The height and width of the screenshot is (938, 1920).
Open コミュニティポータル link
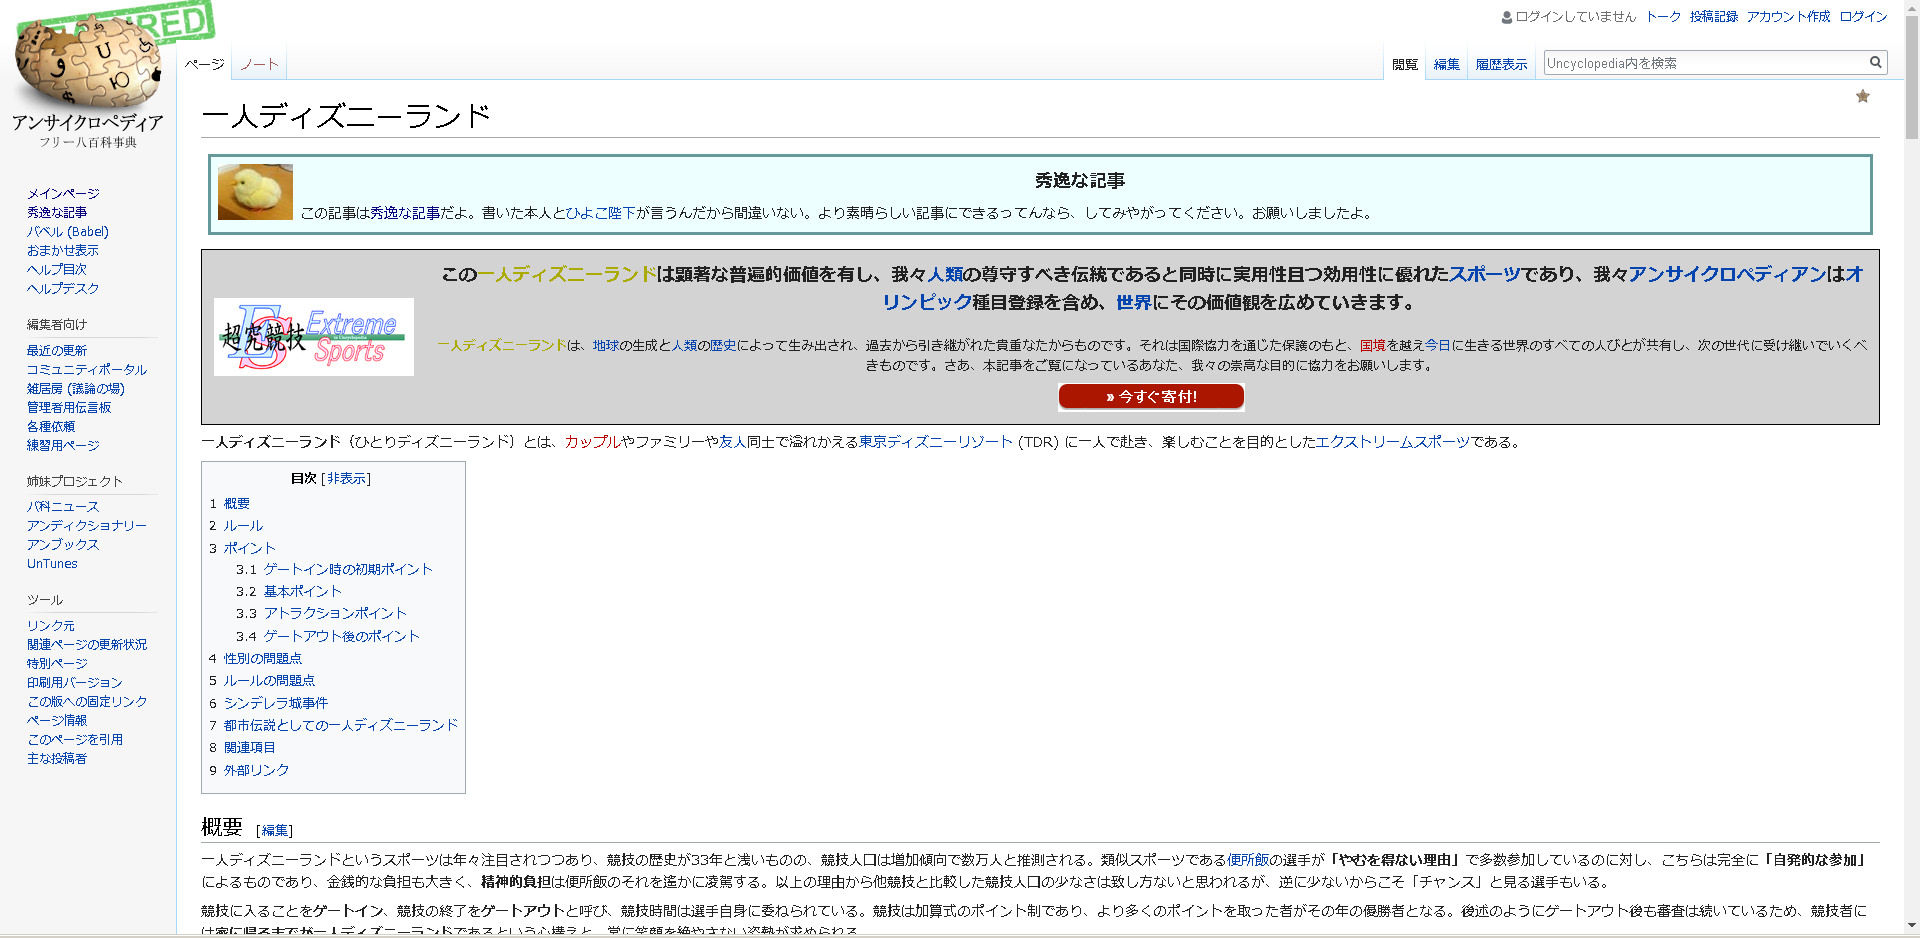point(87,369)
